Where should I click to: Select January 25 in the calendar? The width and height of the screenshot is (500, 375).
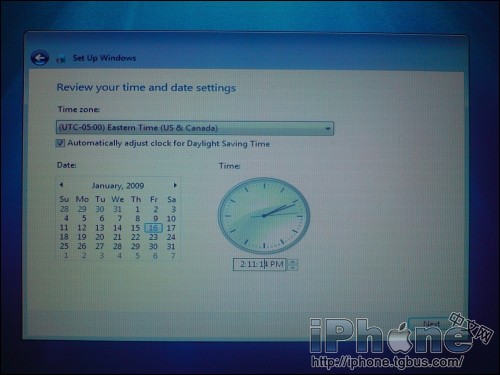click(64, 246)
